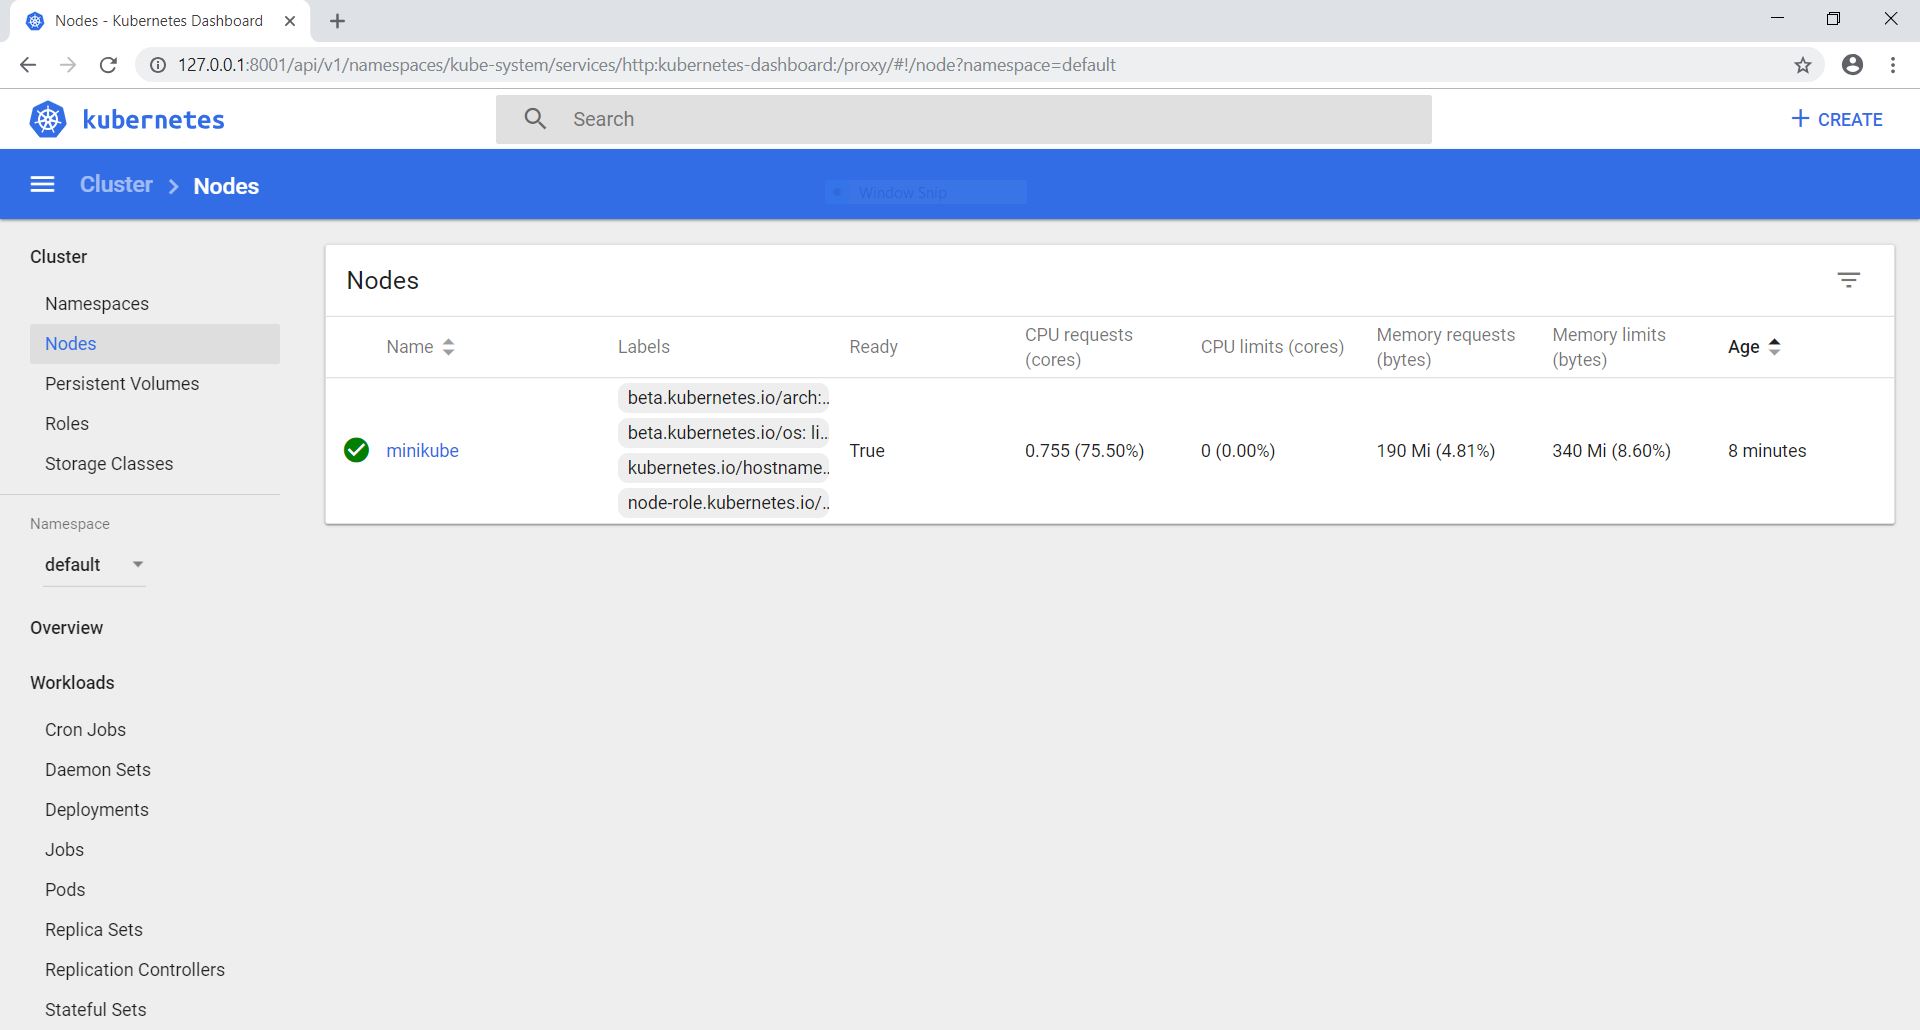The image size is (1920, 1030).
Task: Click the kubernetes.io/hostname label chip
Action: click(724, 468)
